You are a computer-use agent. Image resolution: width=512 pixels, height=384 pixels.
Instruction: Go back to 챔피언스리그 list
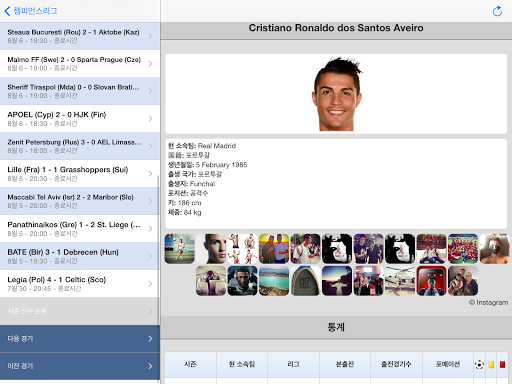coord(31,11)
